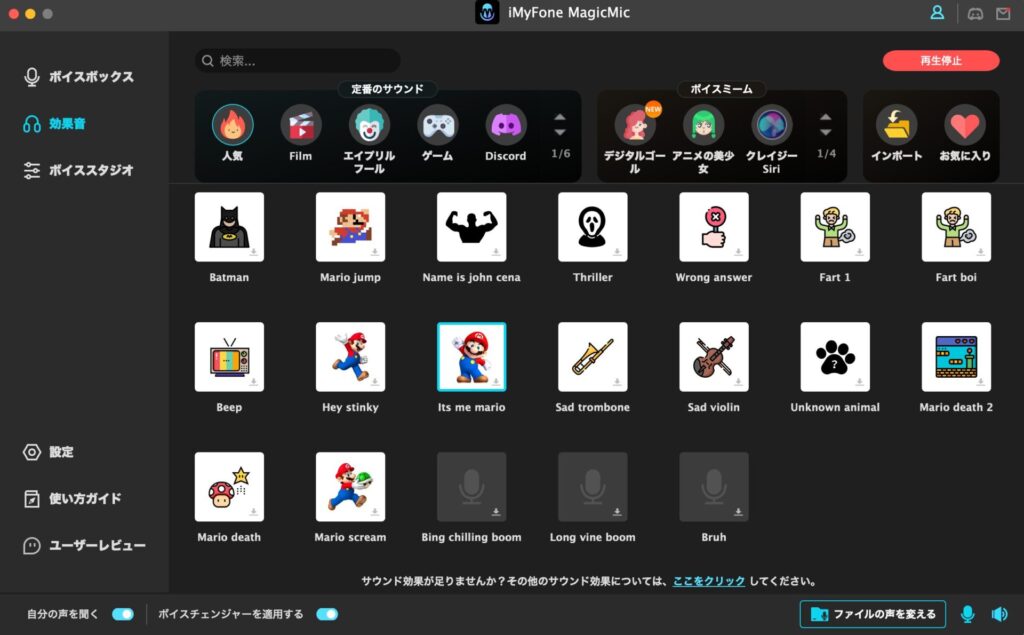1024x635 pixels.
Task: Open the エイプリルフール clown category
Action: point(369,125)
